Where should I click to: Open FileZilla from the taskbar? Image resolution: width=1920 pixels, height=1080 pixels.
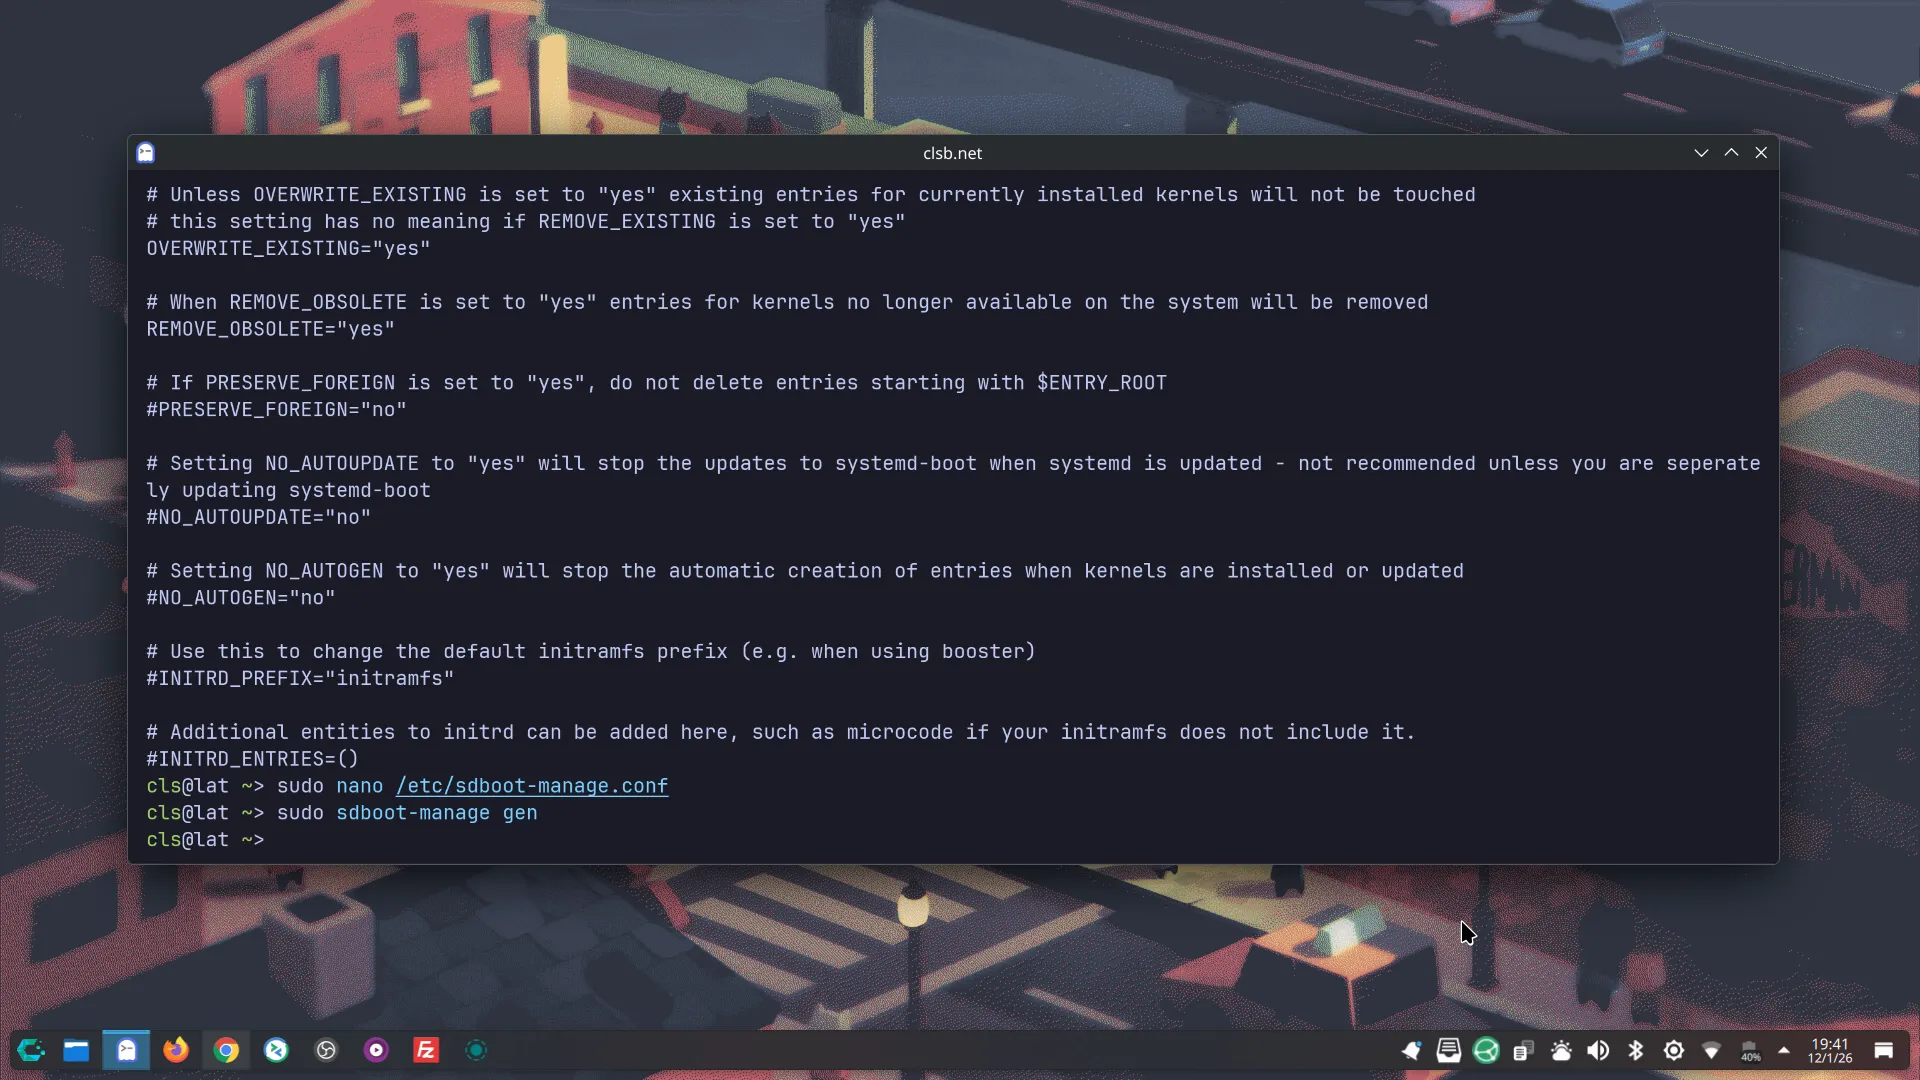pyautogui.click(x=426, y=1050)
